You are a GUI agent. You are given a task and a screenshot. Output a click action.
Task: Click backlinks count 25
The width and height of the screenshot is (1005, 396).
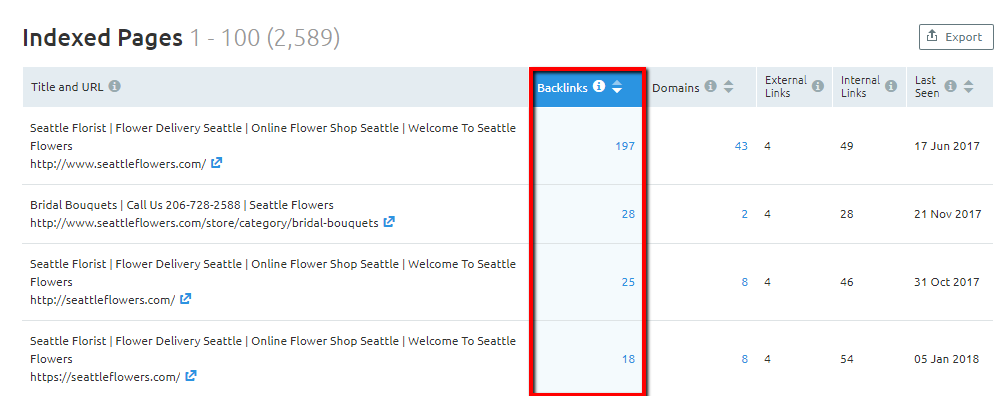click(x=628, y=282)
